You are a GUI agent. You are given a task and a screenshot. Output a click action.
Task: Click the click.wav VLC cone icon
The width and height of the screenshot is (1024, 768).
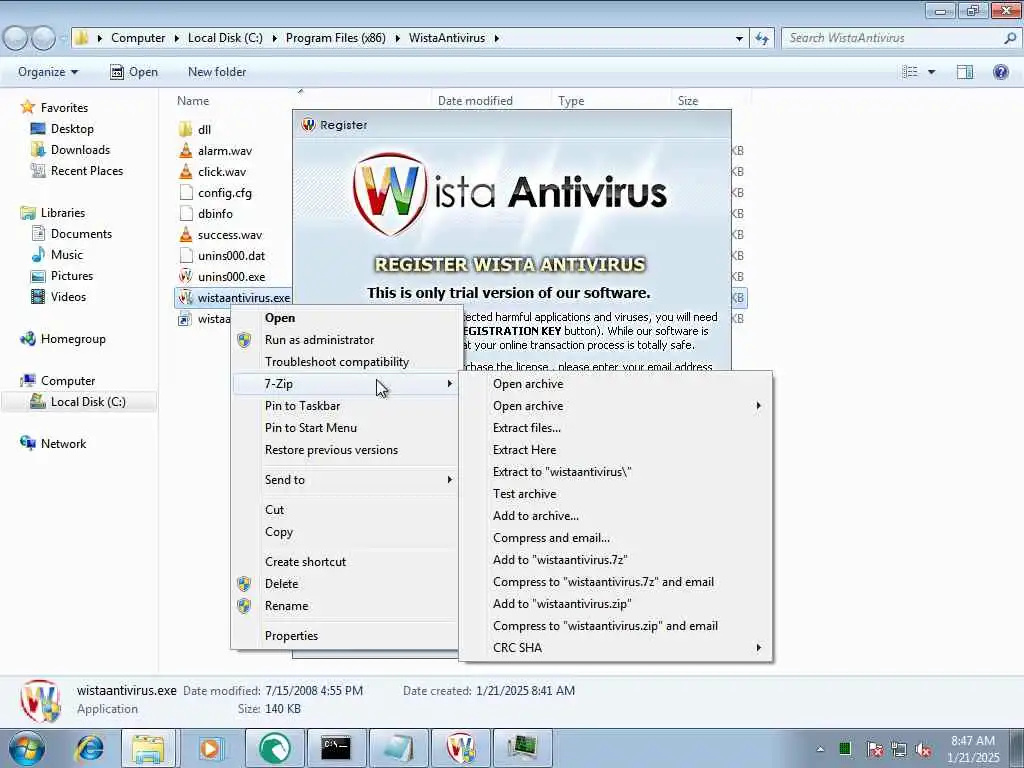(x=185, y=171)
